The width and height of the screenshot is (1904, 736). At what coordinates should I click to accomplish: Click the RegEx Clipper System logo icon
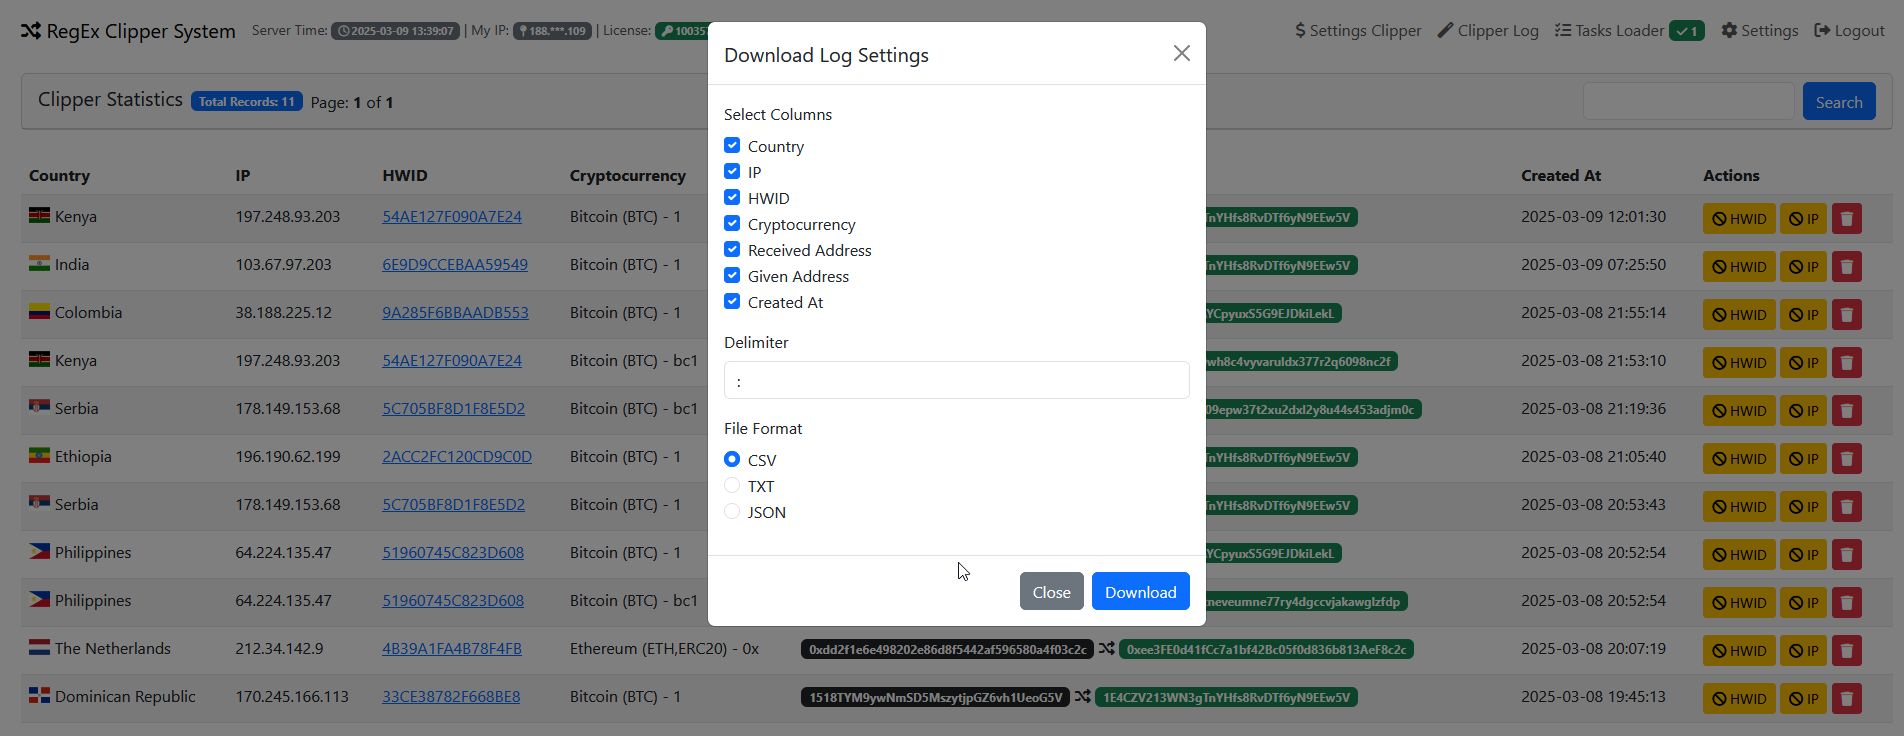pos(31,31)
